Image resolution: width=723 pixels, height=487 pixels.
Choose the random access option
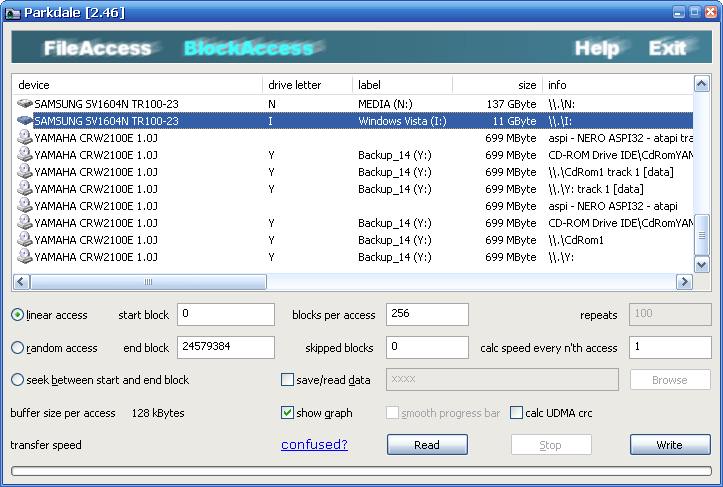coord(18,348)
